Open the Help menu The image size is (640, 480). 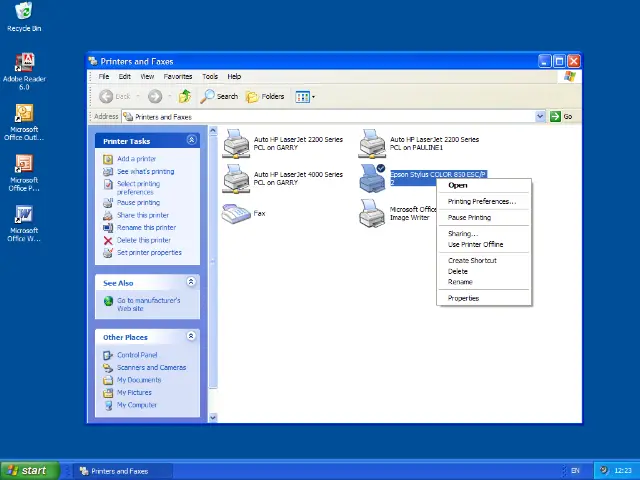tap(234, 76)
